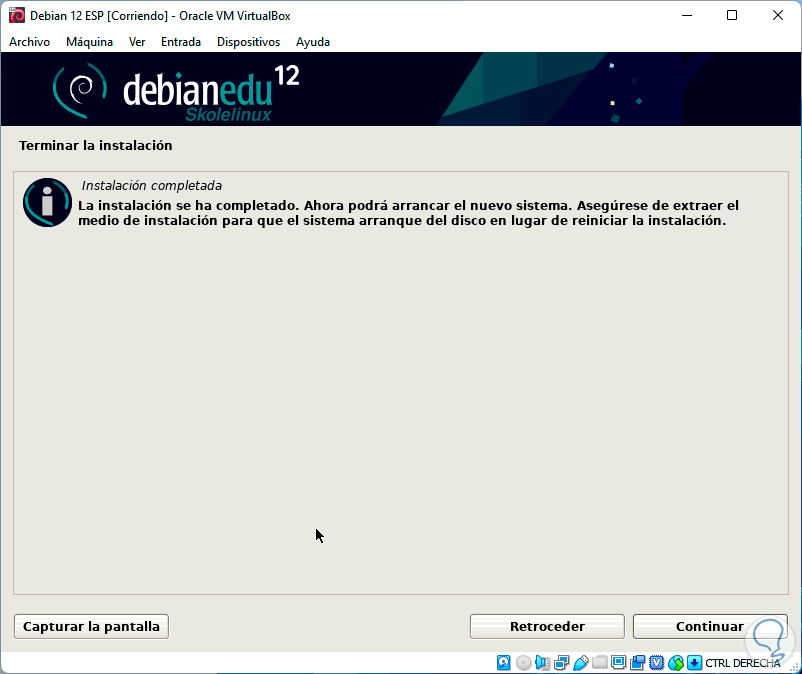Maximize the VirtualBox window
Screen dimensions: 802x674
[732, 15]
